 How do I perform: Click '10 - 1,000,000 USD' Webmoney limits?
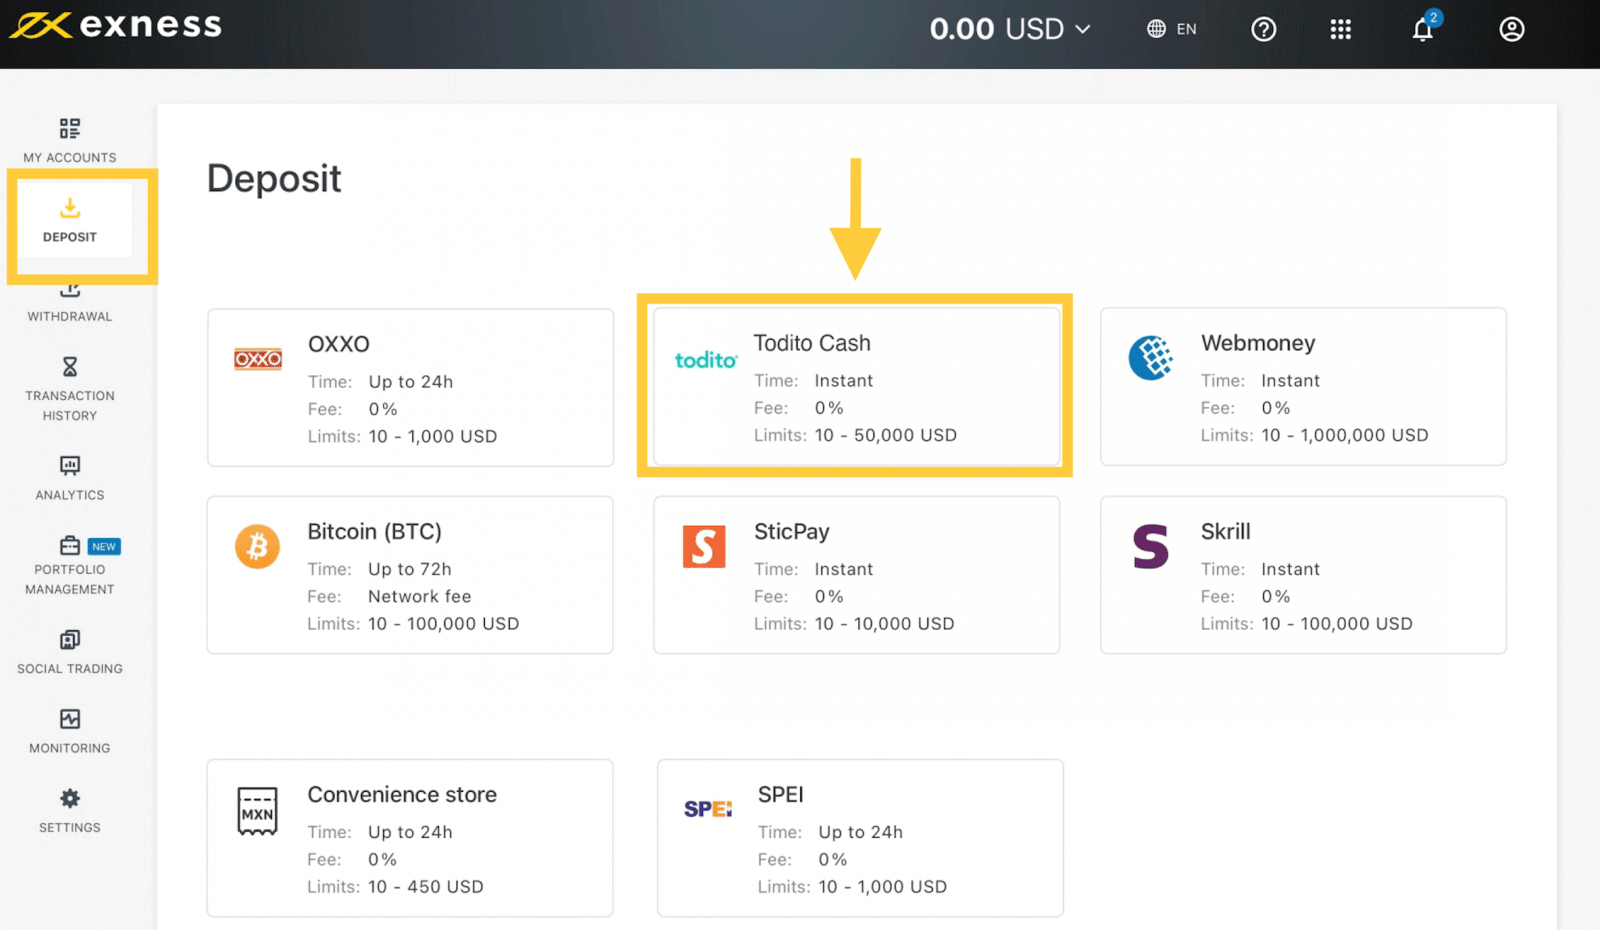coord(1345,435)
